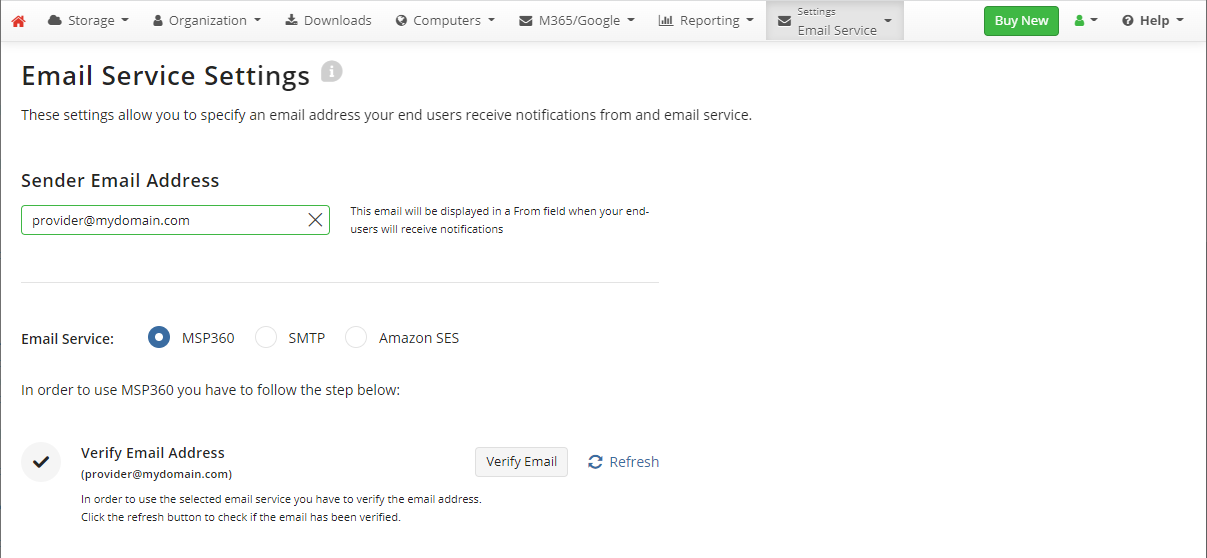Open the M365/Google menu
Image resolution: width=1207 pixels, height=558 pixels.
tap(577, 21)
